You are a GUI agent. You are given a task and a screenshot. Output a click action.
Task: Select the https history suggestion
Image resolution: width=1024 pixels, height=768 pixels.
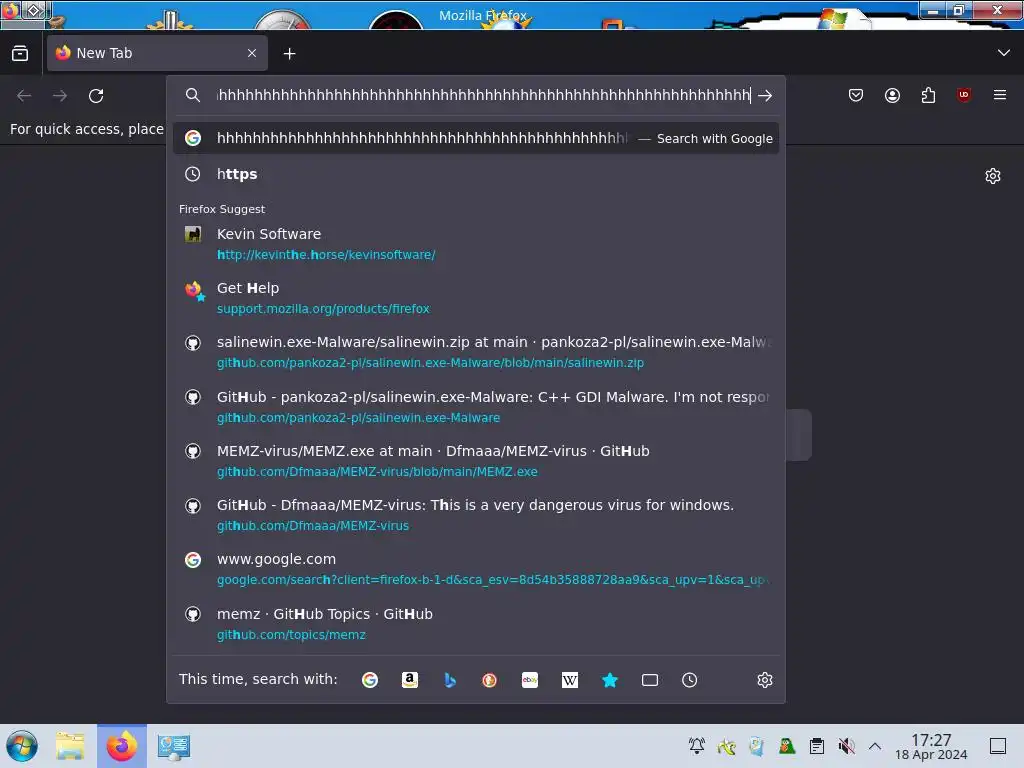click(475, 174)
